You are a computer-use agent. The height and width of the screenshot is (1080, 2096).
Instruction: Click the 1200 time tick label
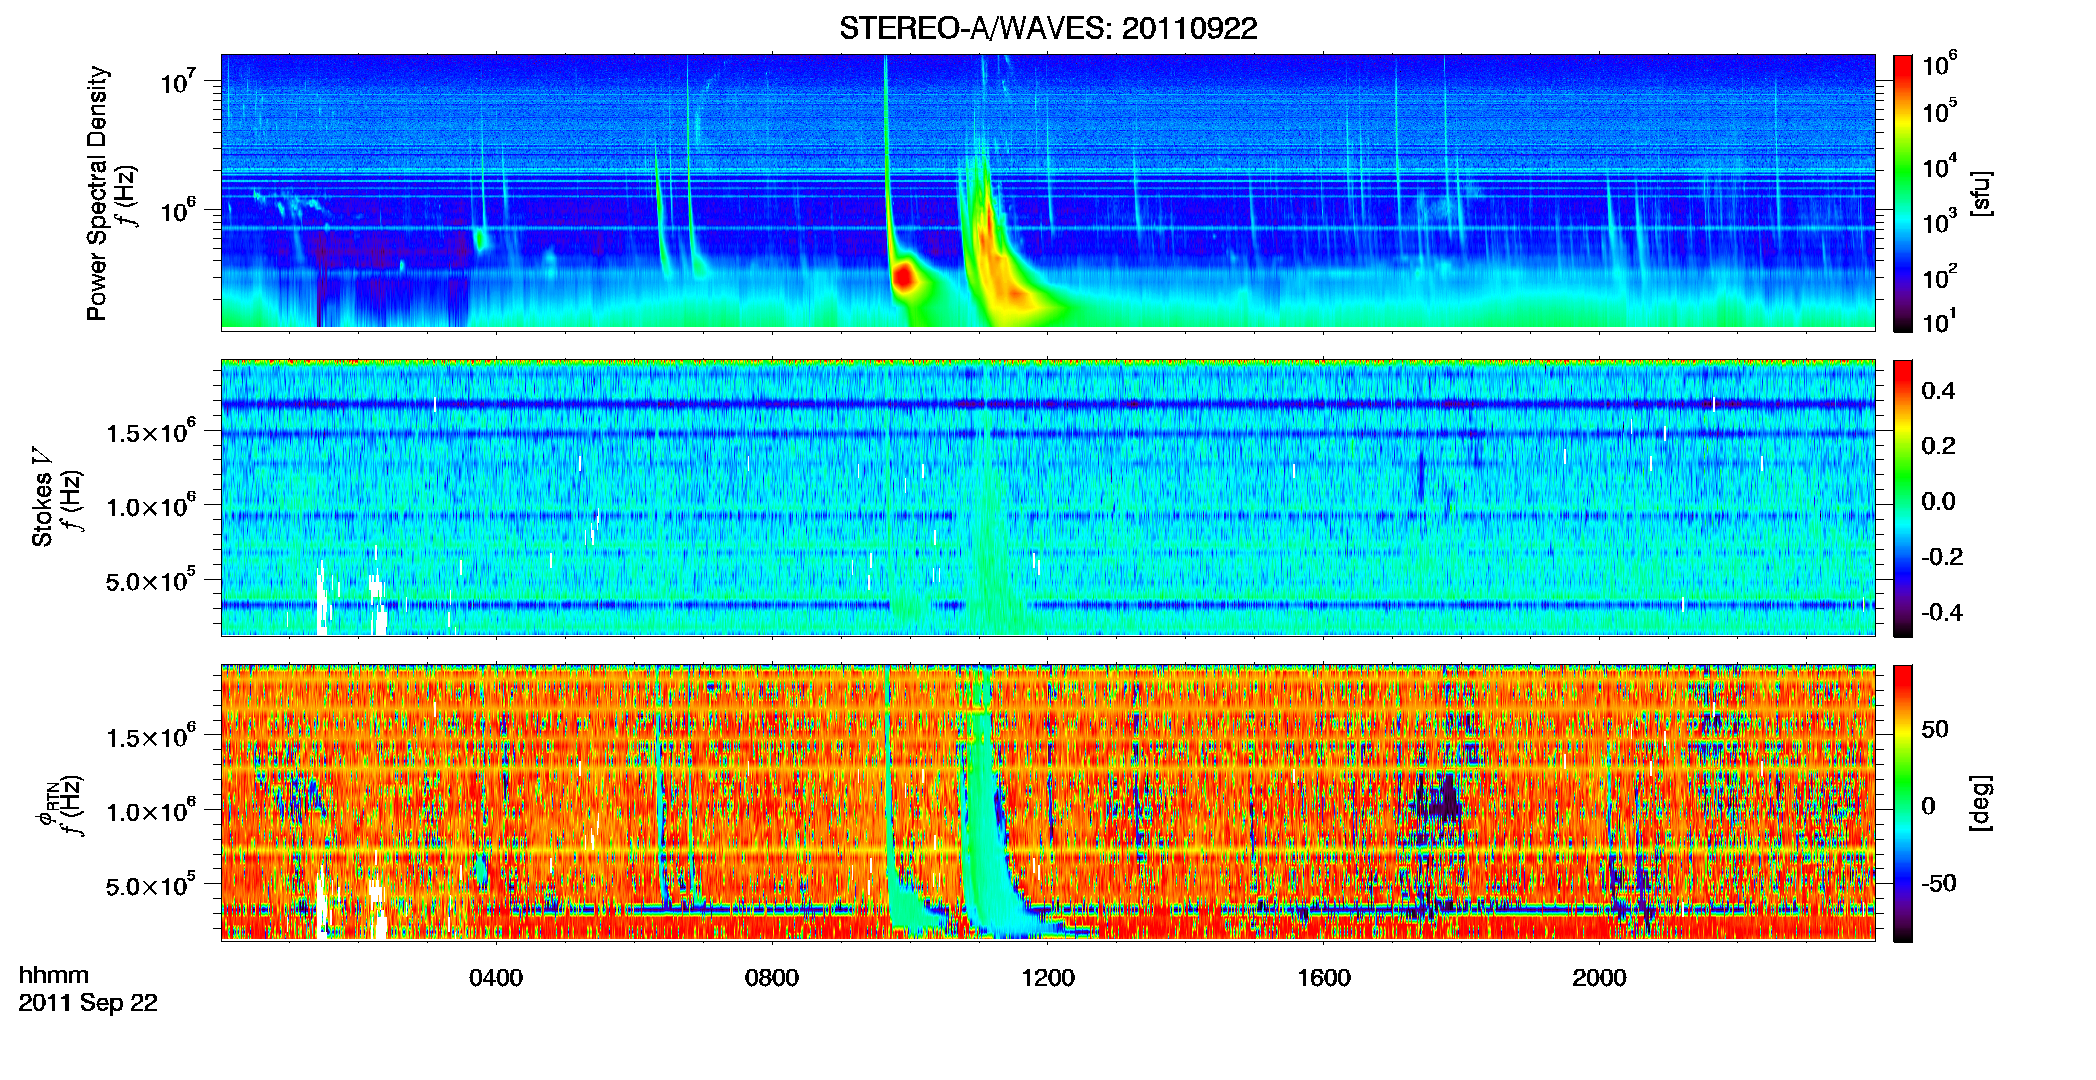click(1048, 978)
